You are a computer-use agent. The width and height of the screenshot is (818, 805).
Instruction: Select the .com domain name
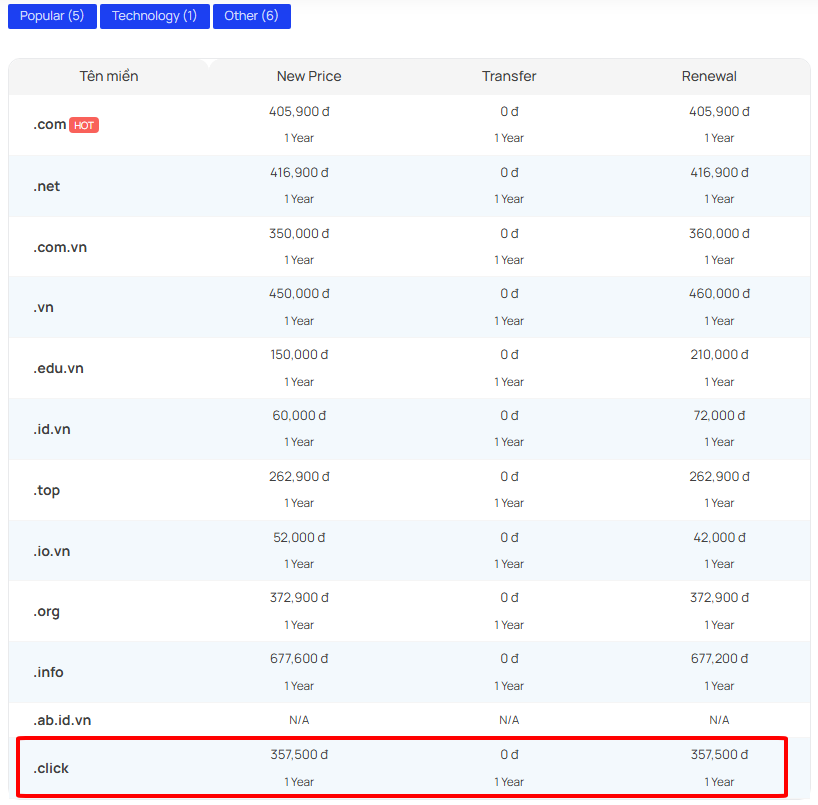pyautogui.click(x=50, y=125)
